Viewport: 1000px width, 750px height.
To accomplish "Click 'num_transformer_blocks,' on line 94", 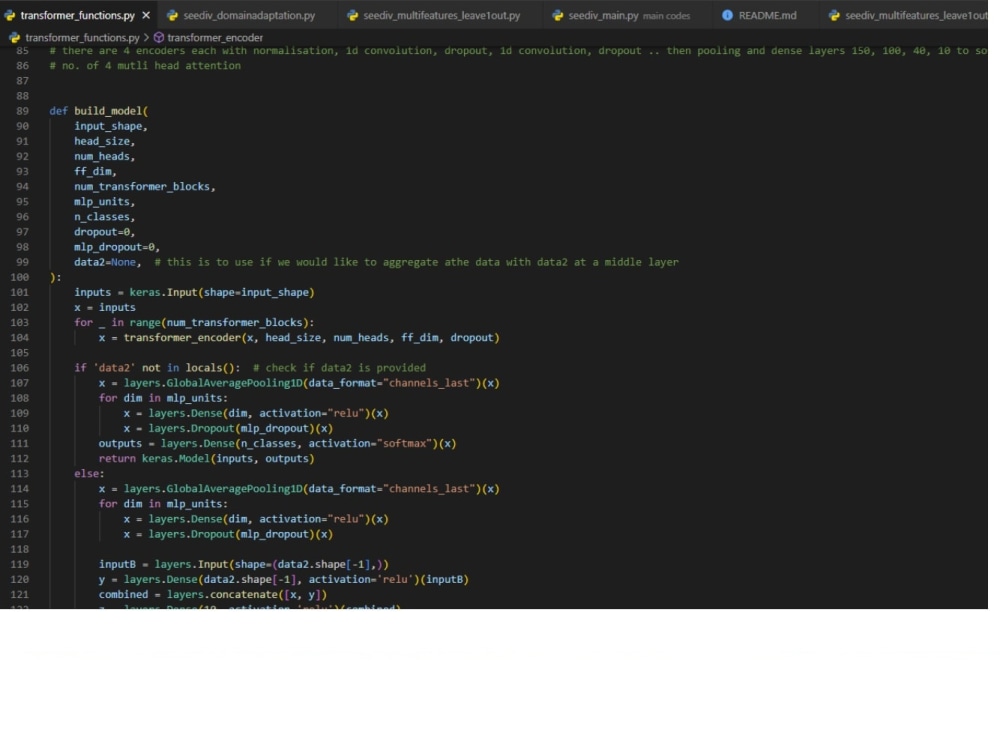I will [145, 187].
